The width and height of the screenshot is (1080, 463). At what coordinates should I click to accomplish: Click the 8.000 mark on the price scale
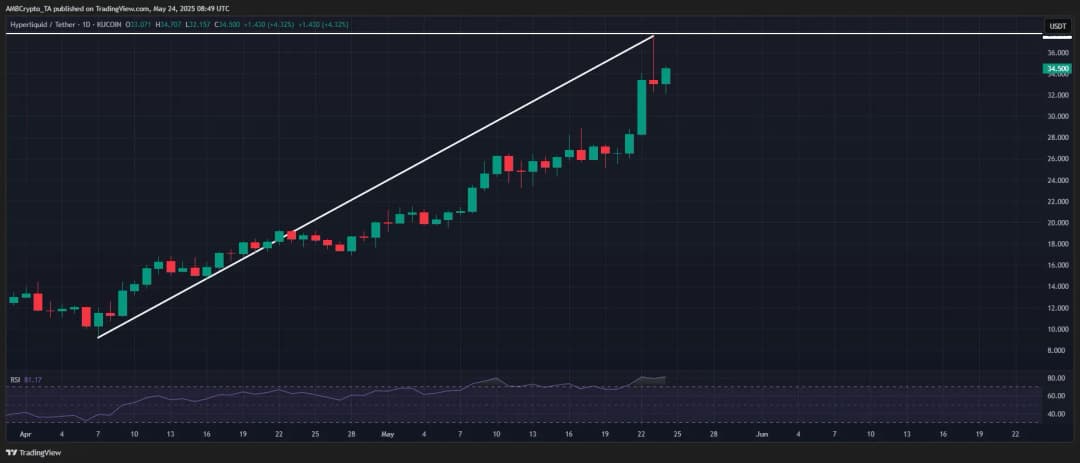[x=1056, y=350]
